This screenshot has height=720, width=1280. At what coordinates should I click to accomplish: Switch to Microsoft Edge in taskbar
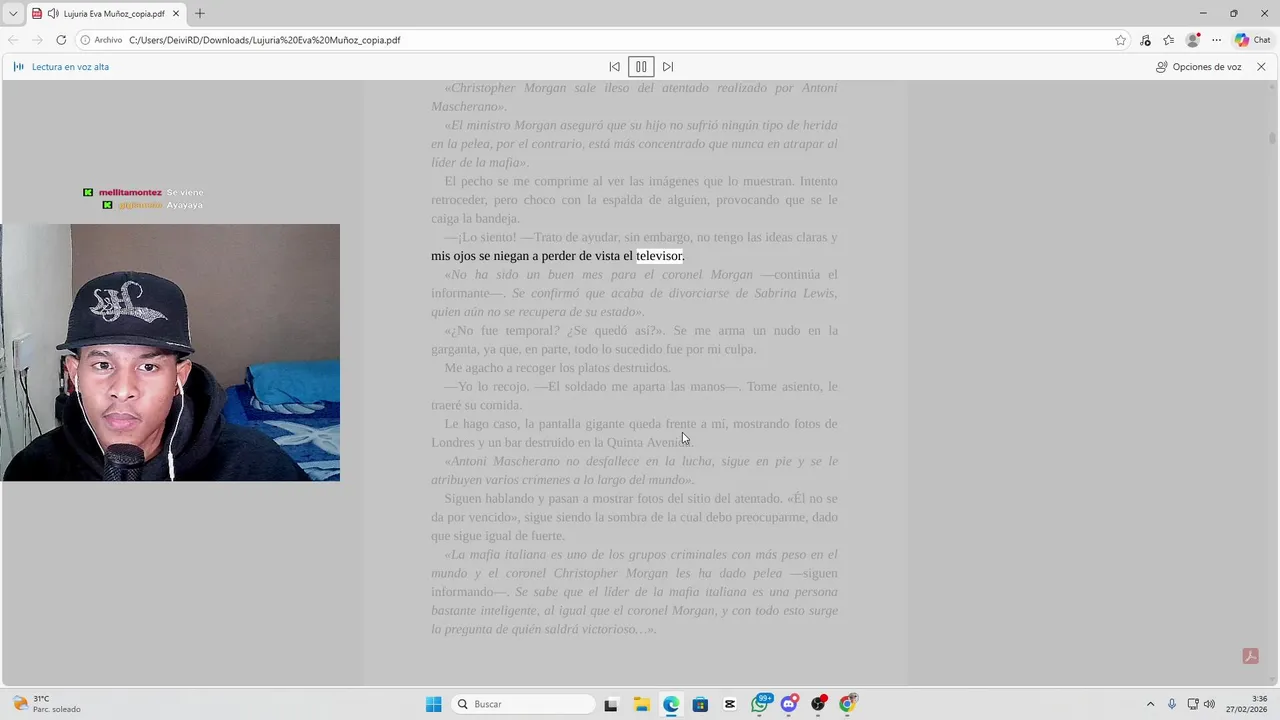(x=671, y=704)
